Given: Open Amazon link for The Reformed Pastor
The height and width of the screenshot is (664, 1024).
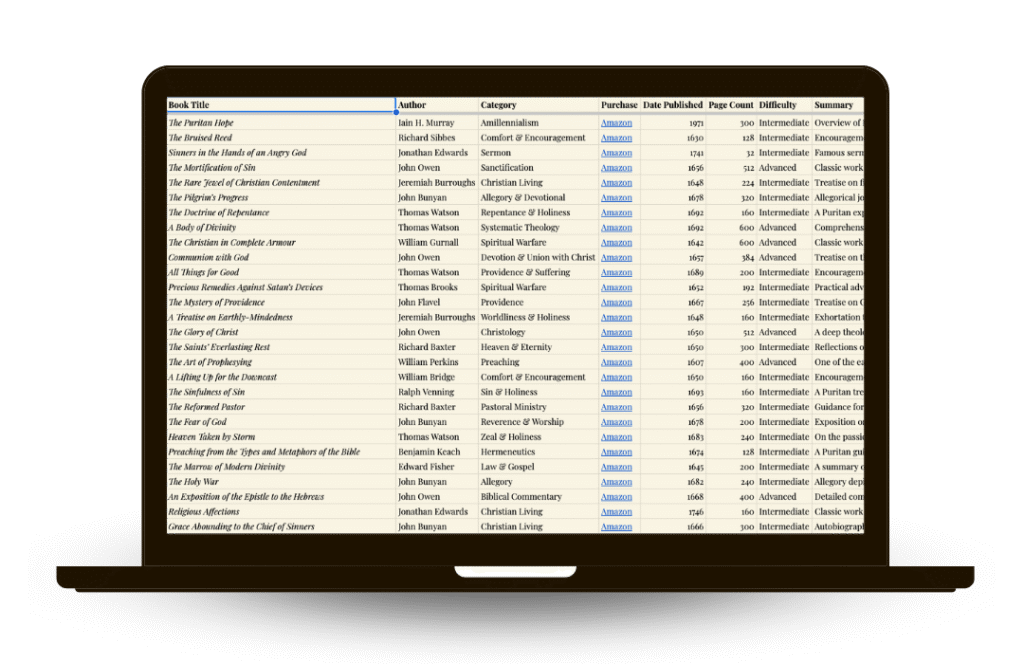Looking at the screenshot, I should click(616, 407).
